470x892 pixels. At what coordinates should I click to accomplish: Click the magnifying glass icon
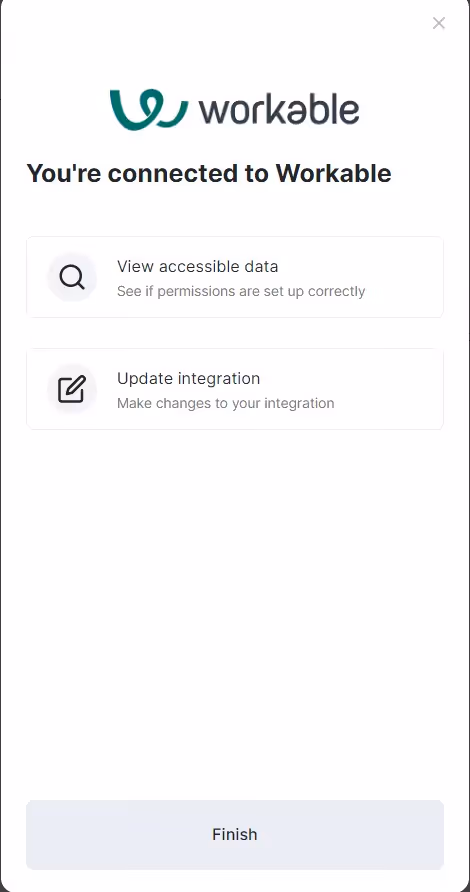point(72,278)
